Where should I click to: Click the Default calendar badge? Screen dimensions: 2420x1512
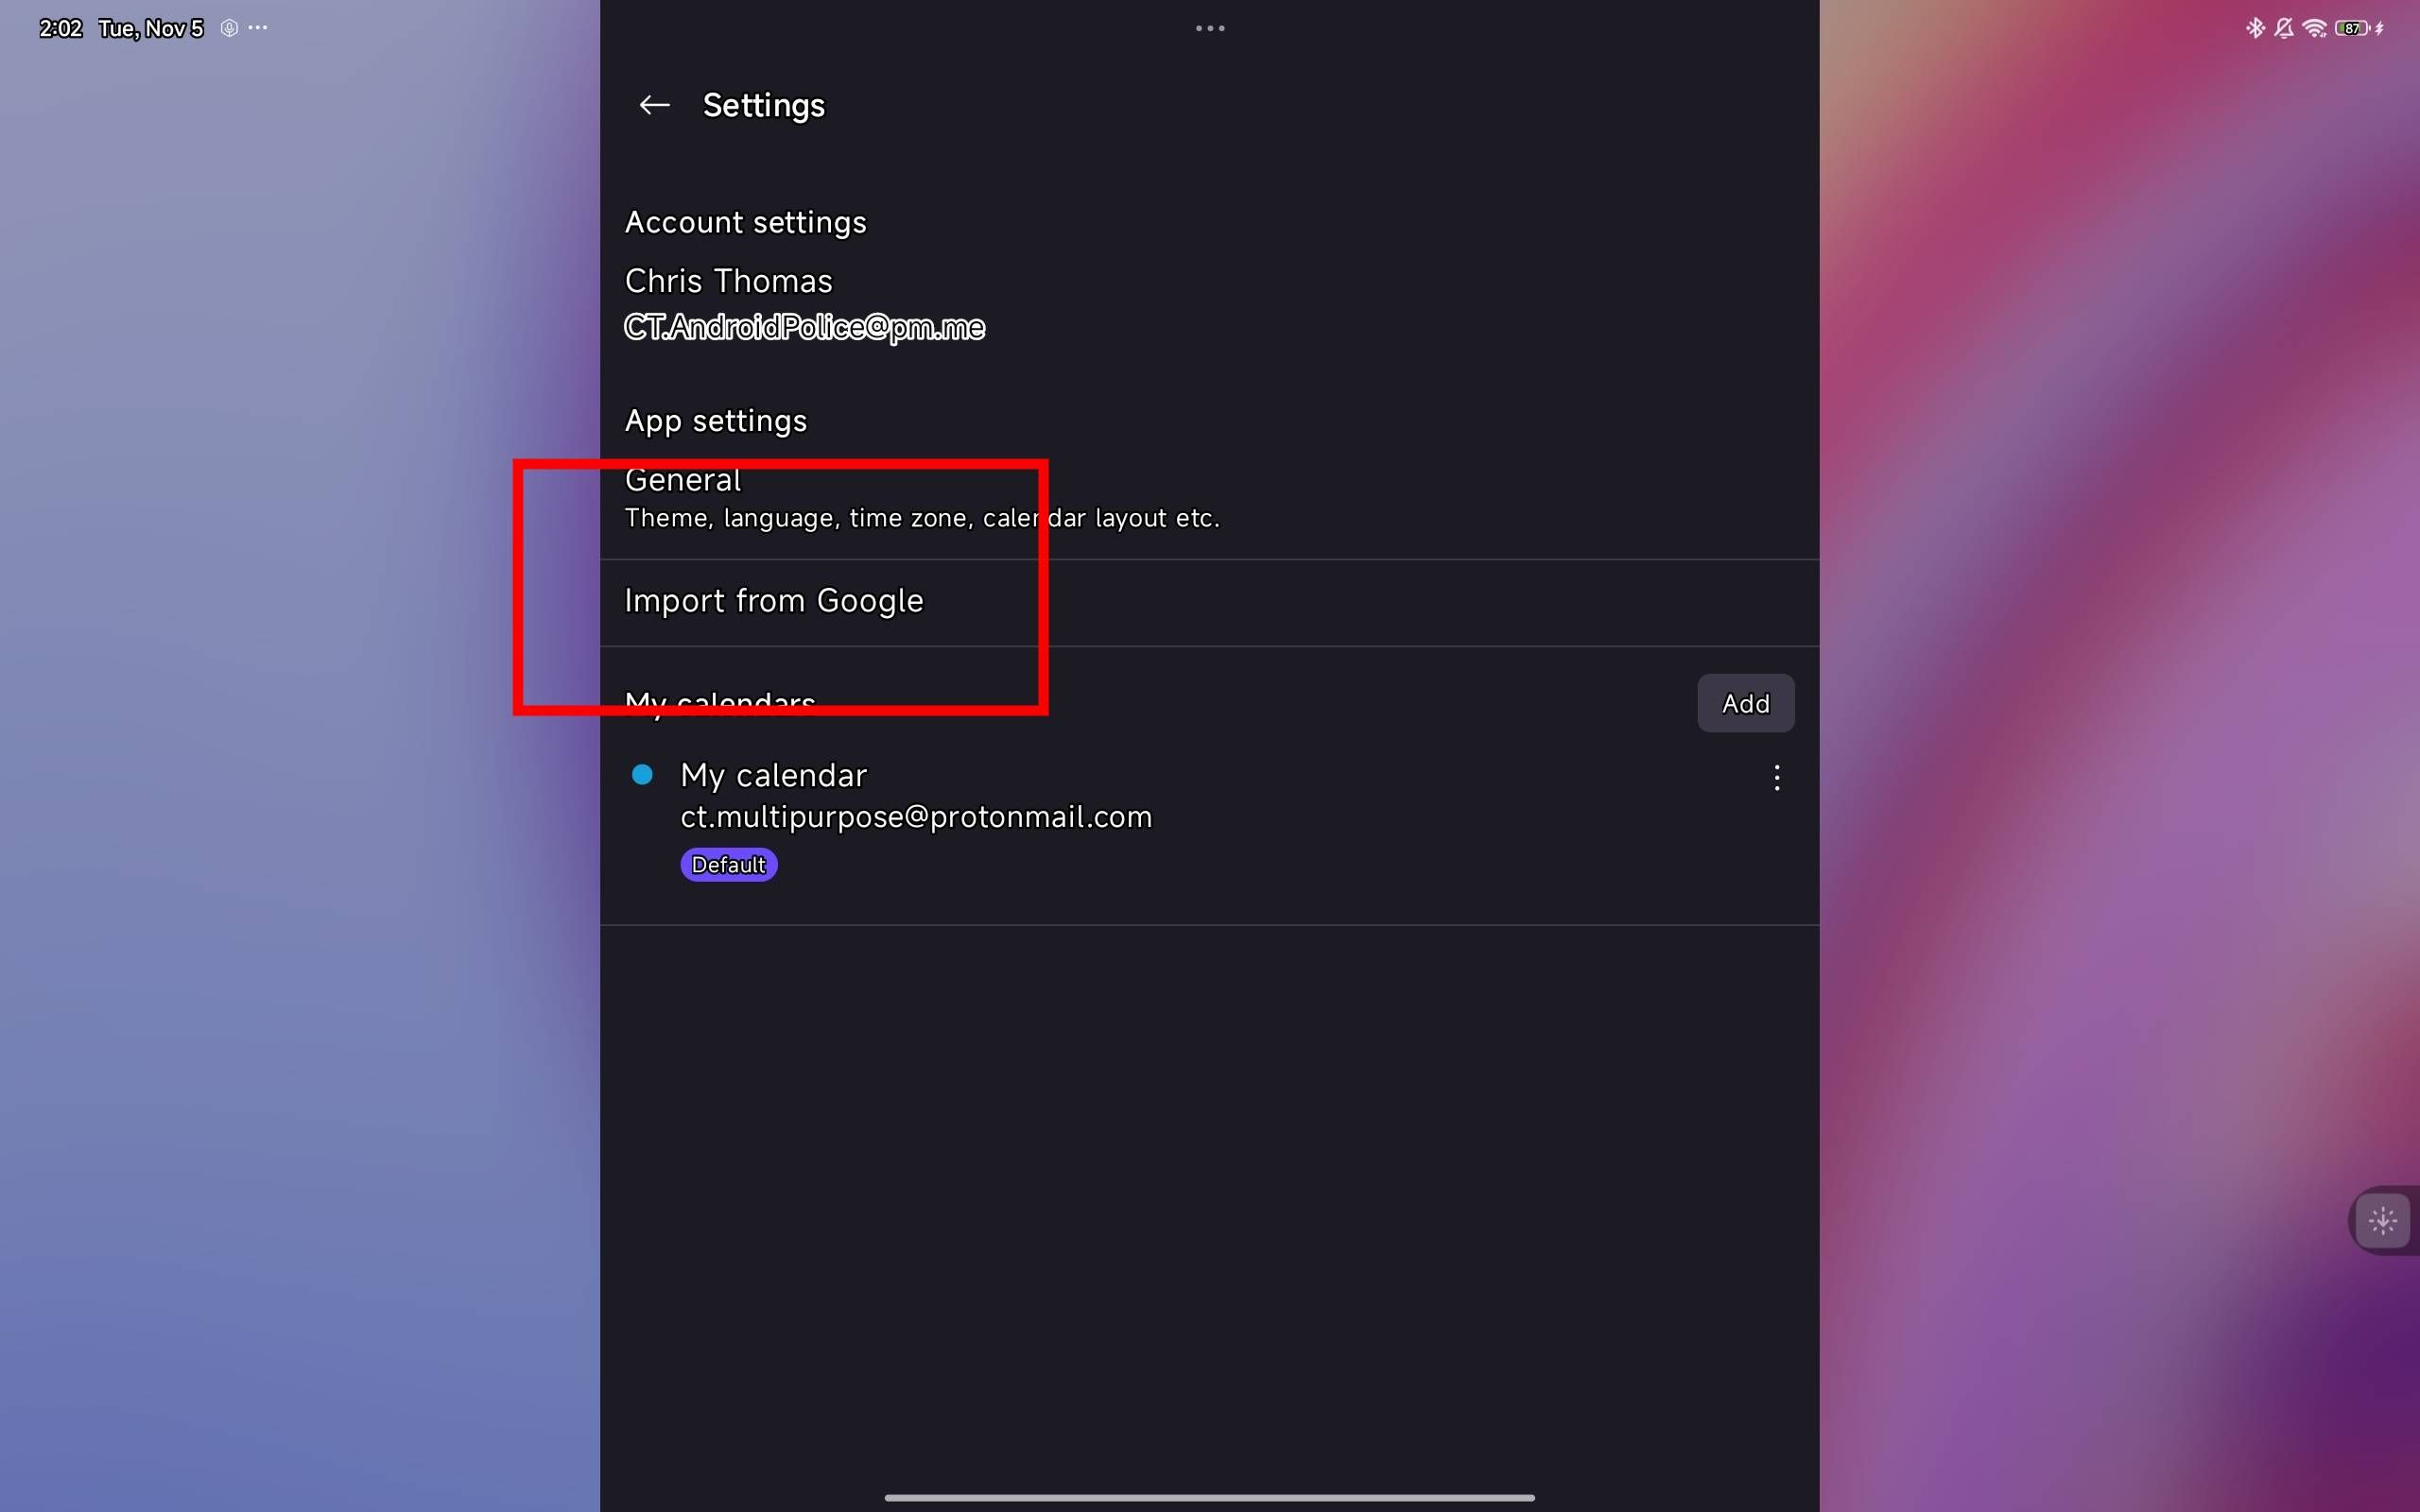coord(727,864)
